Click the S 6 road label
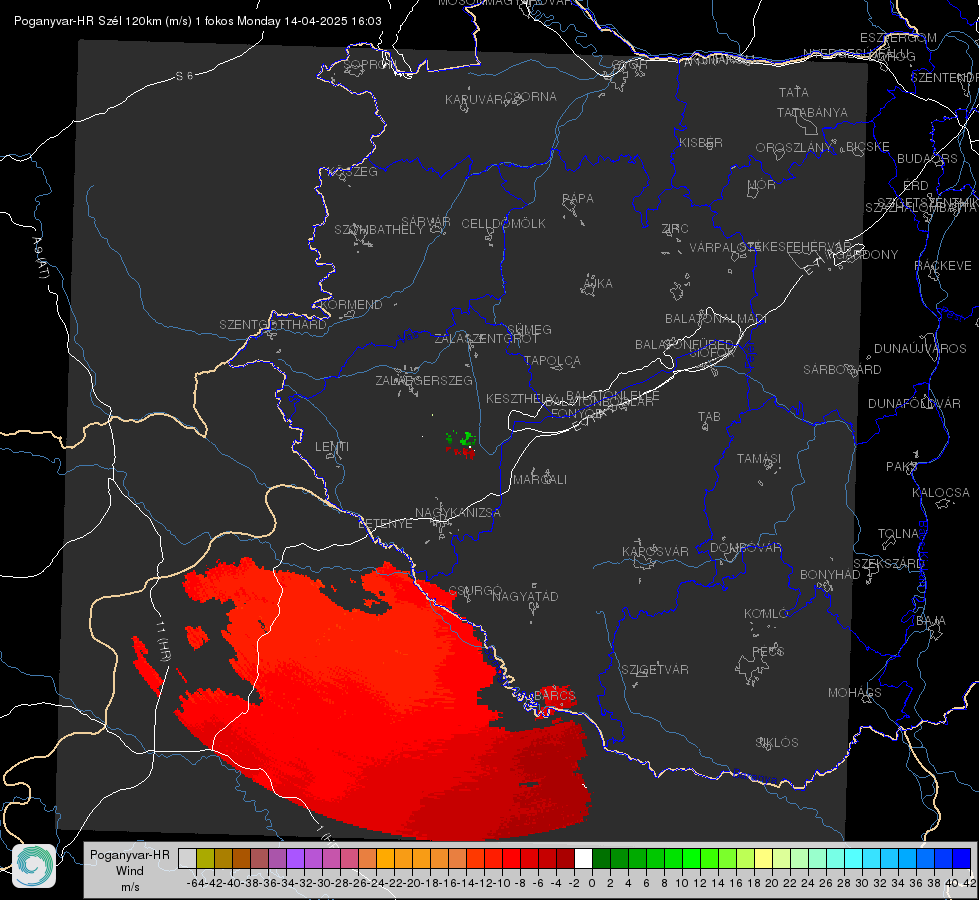 [x=185, y=76]
